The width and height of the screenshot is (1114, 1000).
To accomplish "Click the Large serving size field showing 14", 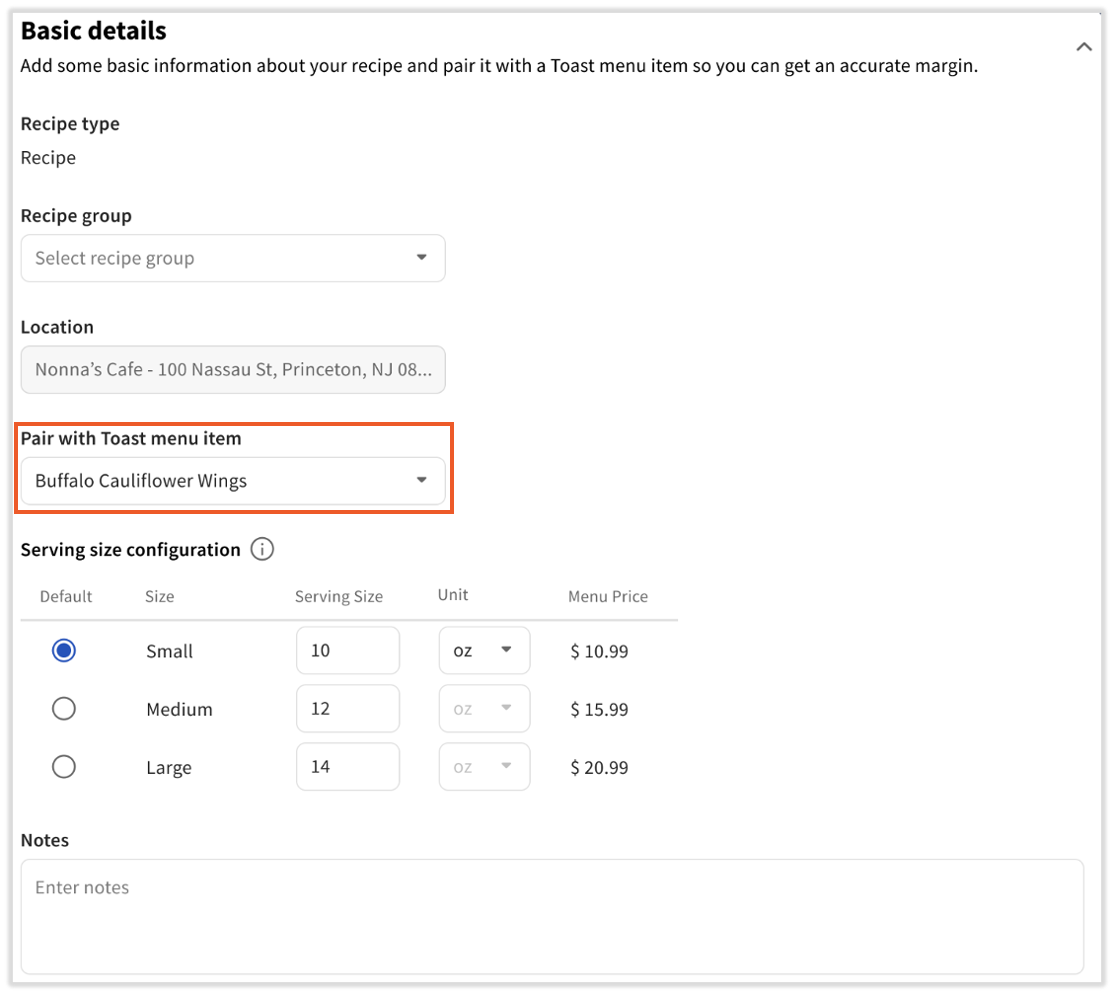I will pyautogui.click(x=347, y=767).
